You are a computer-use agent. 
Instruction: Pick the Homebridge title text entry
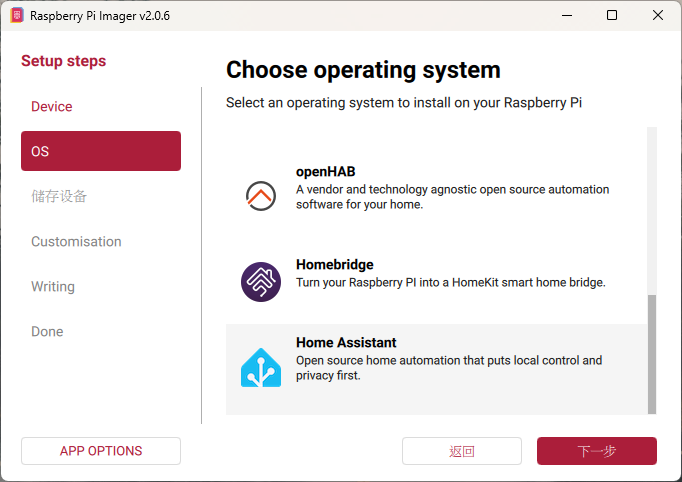(335, 265)
